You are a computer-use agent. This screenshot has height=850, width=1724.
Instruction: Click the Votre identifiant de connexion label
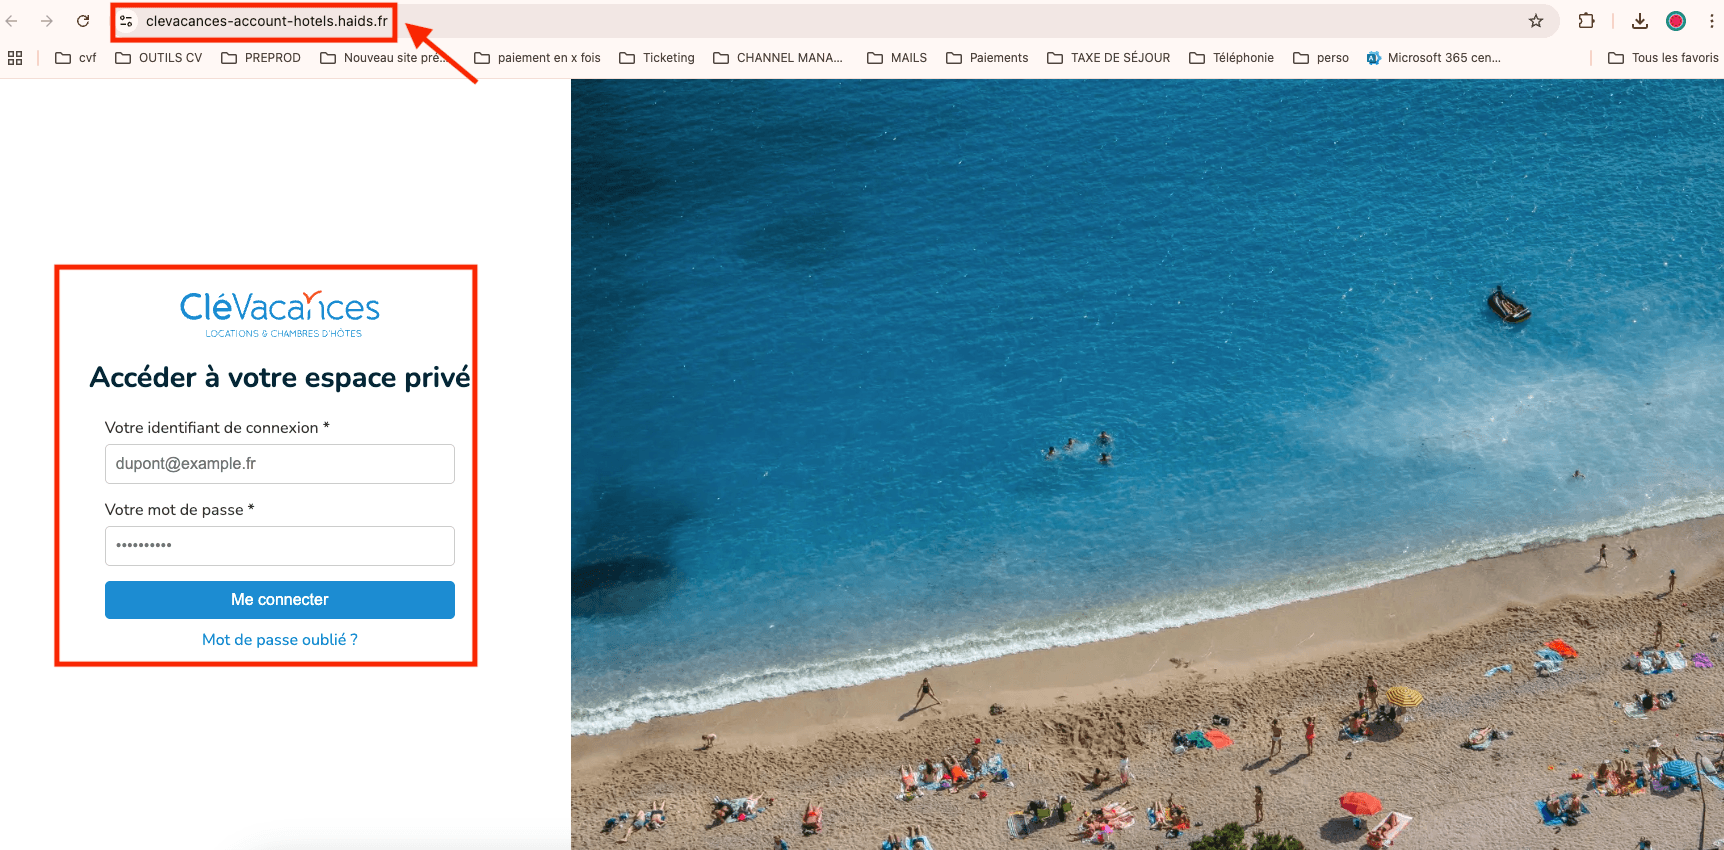[217, 428]
